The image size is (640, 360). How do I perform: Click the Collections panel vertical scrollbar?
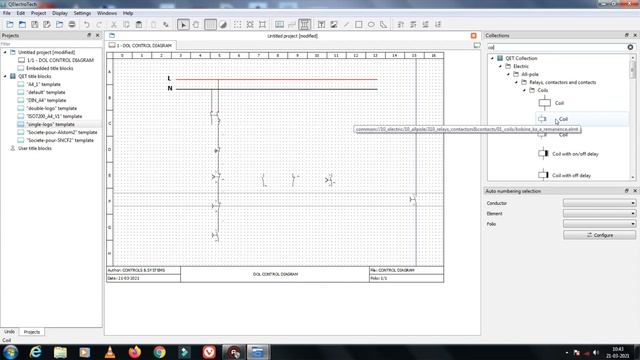[633, 118]
